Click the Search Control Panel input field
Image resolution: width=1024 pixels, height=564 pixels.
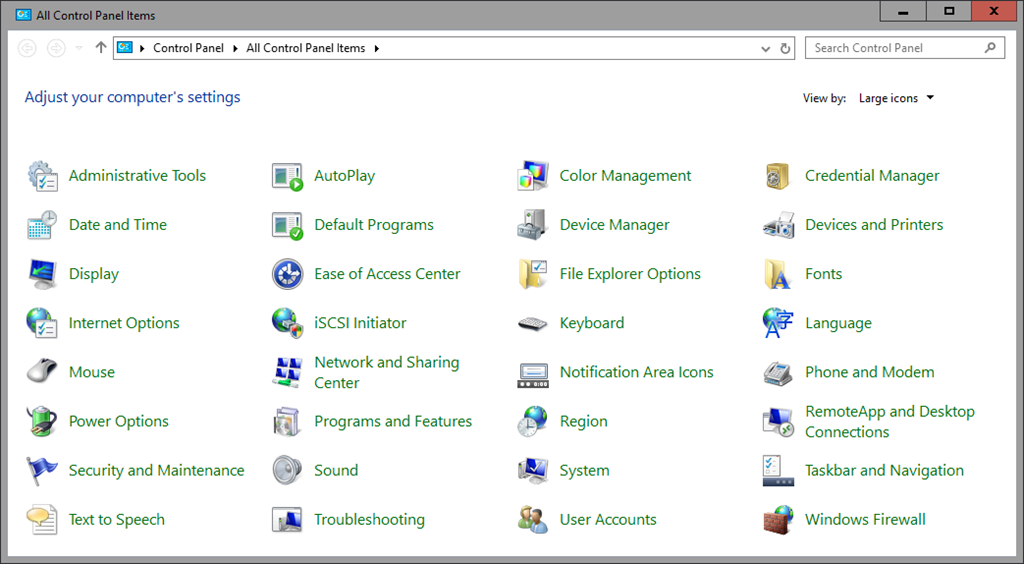[x=893, y=48]
